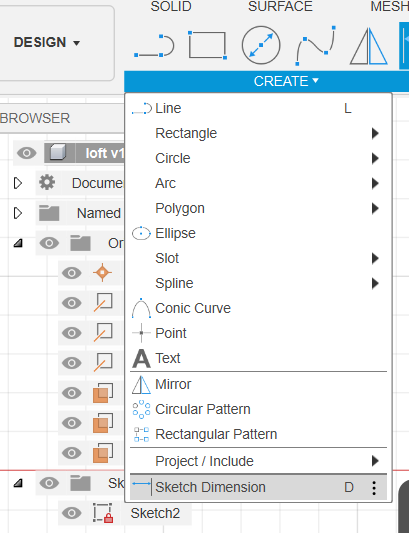The width and height of the screenshot is (409, 533).
Task: Switch to the SURFACE tab
Action: (280, 6)
